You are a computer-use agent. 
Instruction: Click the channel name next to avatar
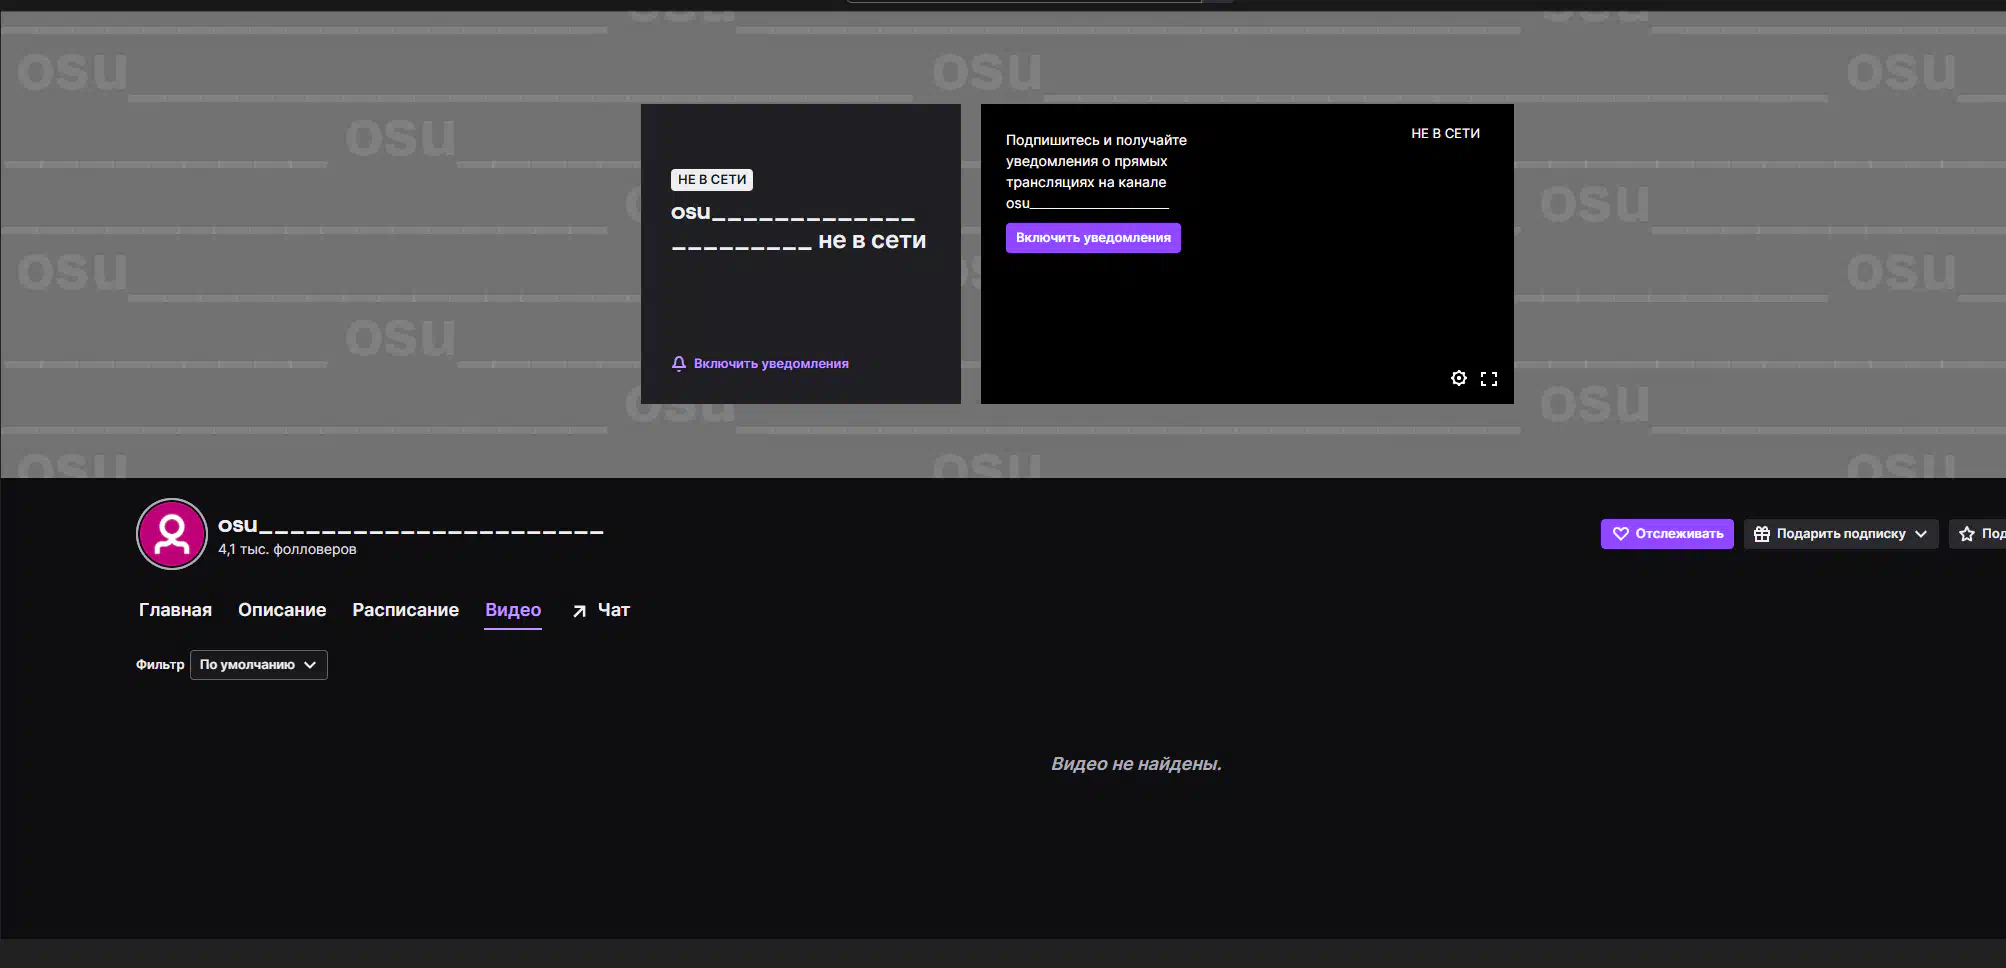411,525
